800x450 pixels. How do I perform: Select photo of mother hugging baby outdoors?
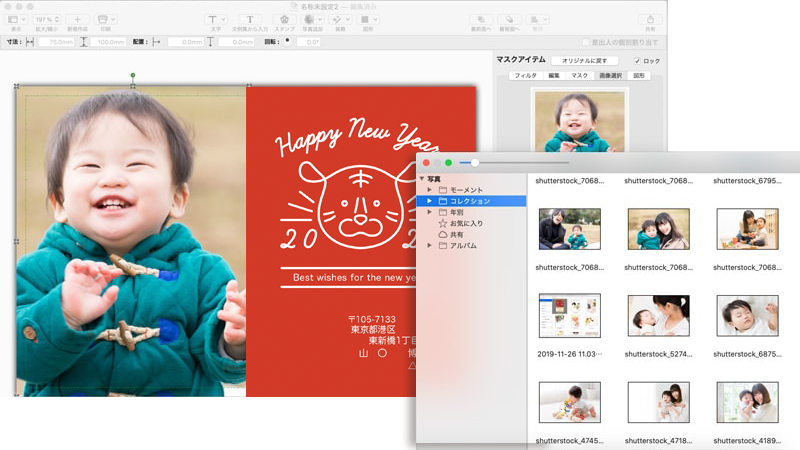[x=658, y=229]
